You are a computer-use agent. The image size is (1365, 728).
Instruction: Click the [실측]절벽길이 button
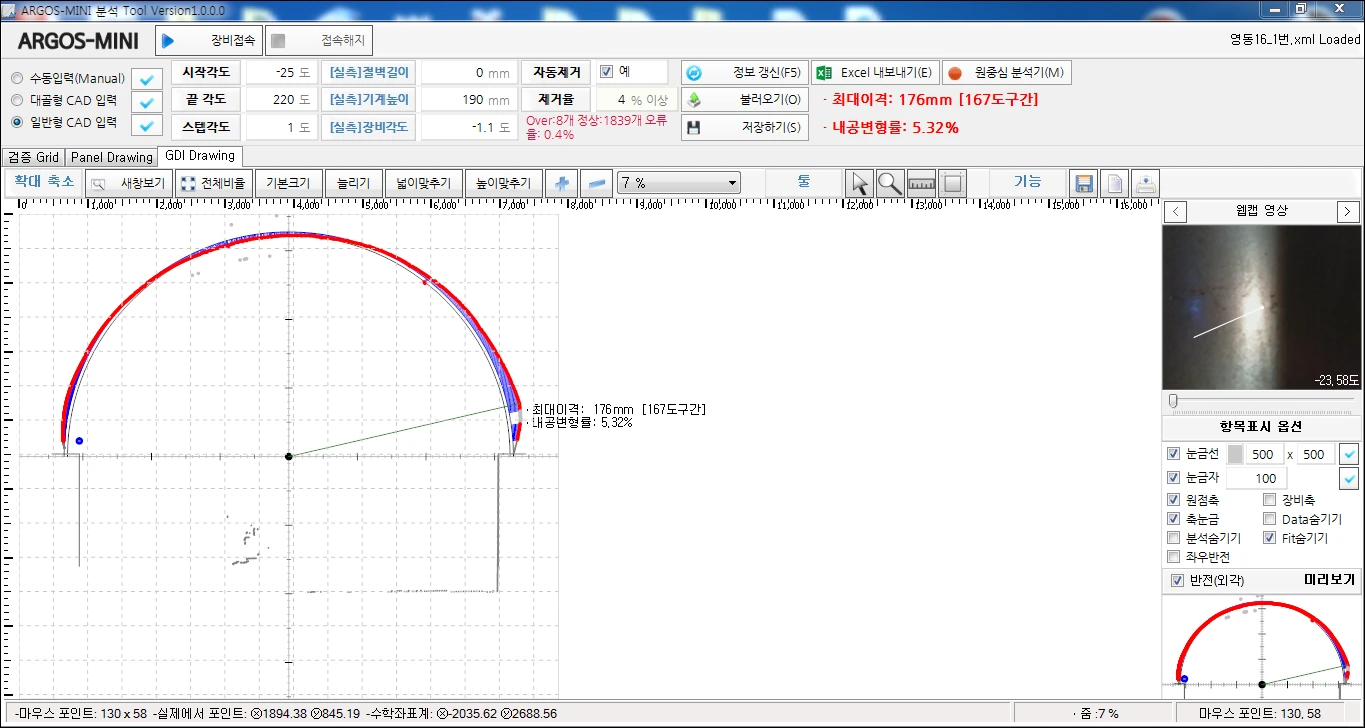tap(369, 73)
